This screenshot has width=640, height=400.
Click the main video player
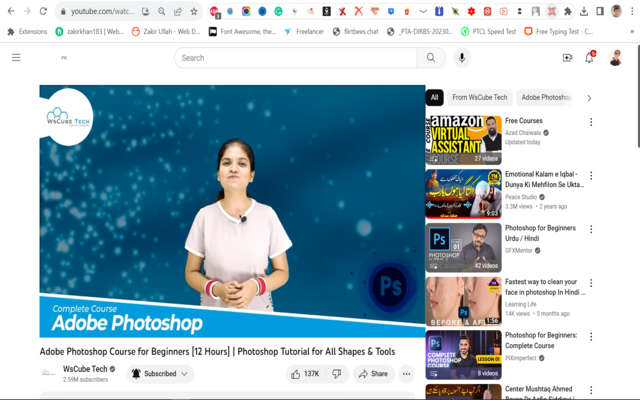[x=232, y=211]
